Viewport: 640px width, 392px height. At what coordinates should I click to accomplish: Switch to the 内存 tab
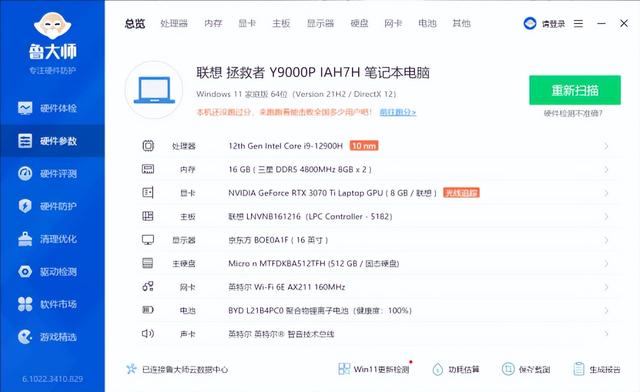coord(213,24)
